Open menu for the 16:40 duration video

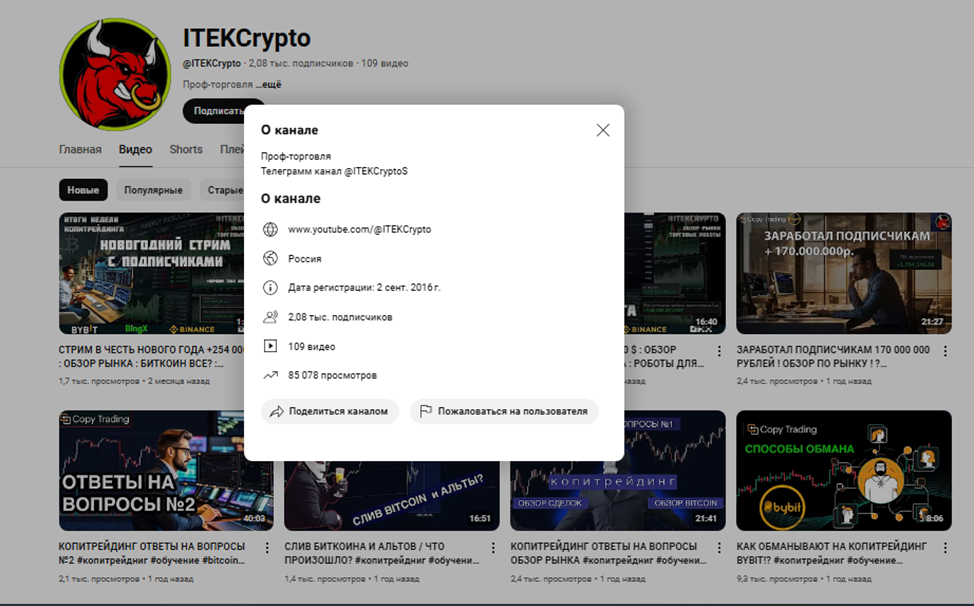719,351
